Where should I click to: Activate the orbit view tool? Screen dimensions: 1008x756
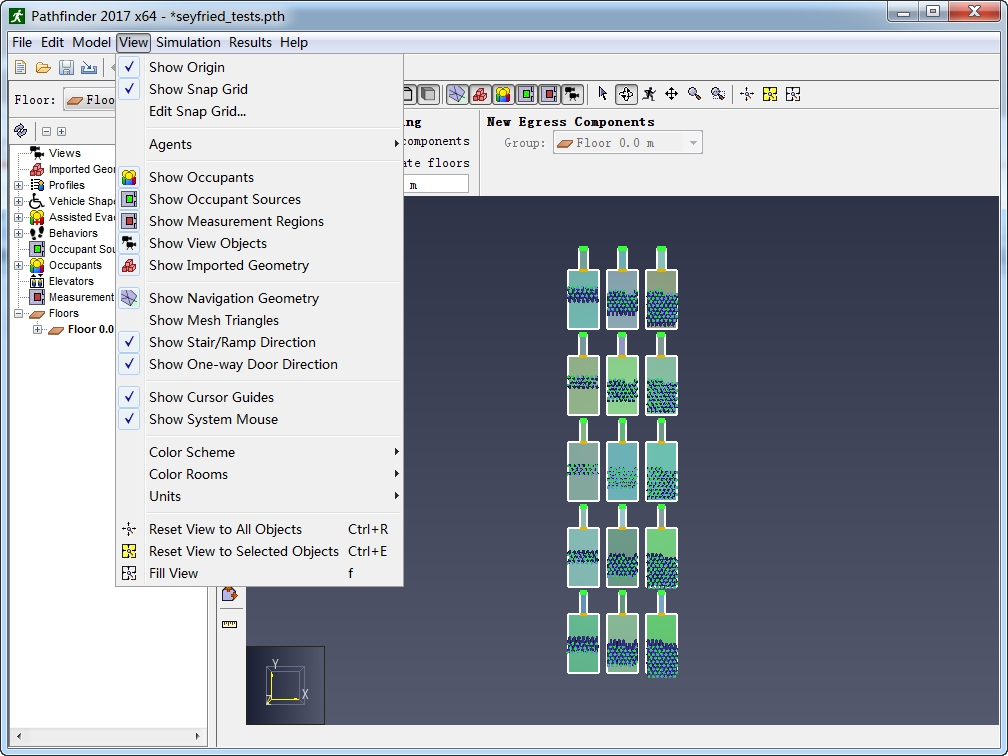(626, 94)
